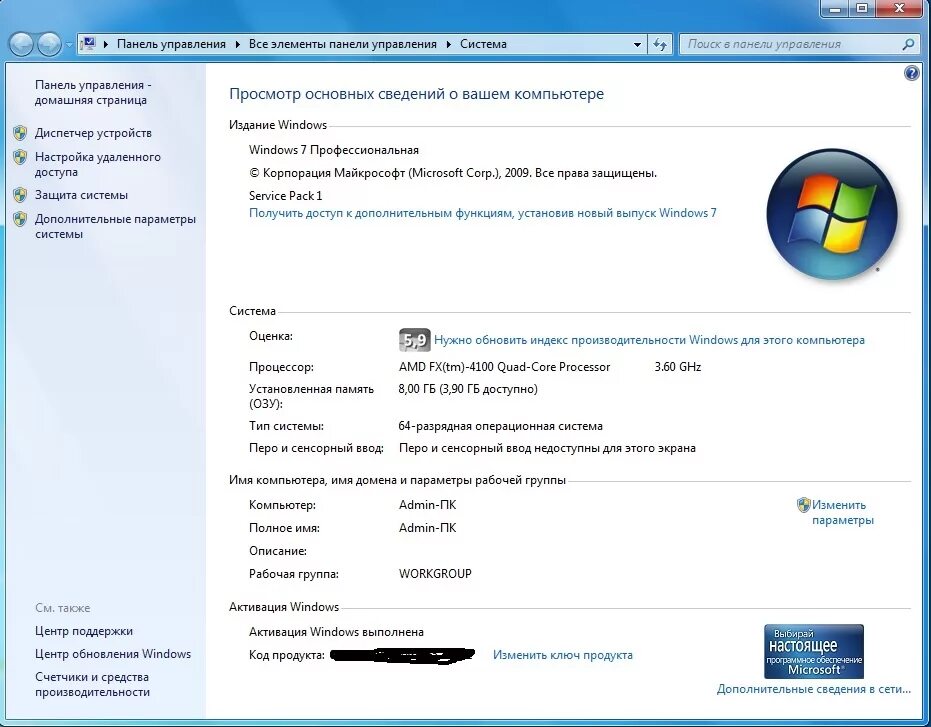Image resolution: width=931 pixels, height=727 pixels.
Task: Go back with the Back arrow button
Action: [x=21, y=44]
